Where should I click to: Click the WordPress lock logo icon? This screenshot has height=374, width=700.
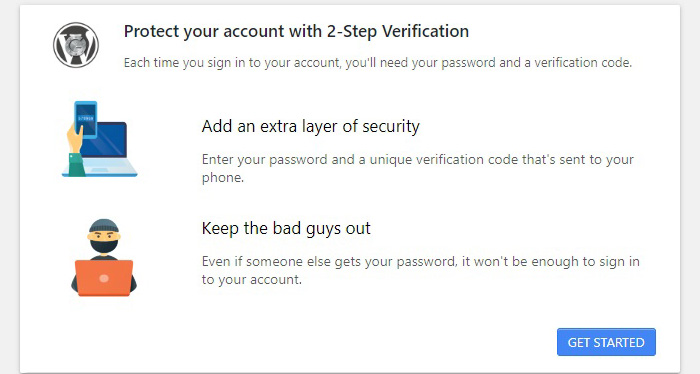click(x=76, y=45)
